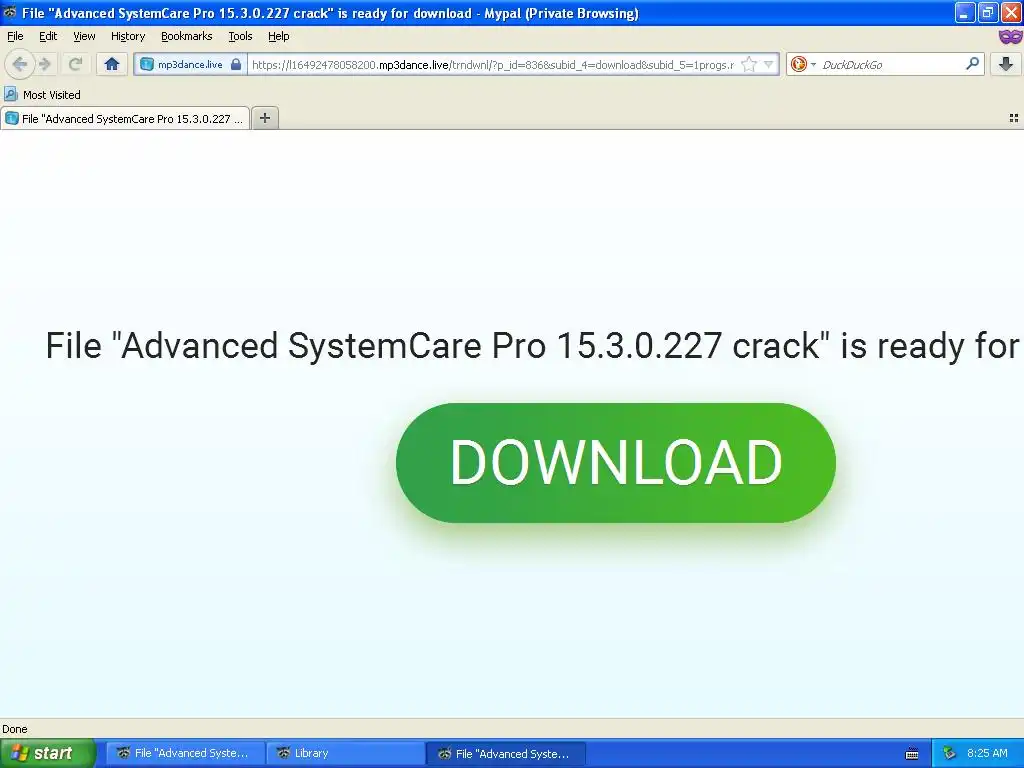Viewport: 1024px width, 768px height.
Task: Open the Windows start menu
Action: [47, 753]
